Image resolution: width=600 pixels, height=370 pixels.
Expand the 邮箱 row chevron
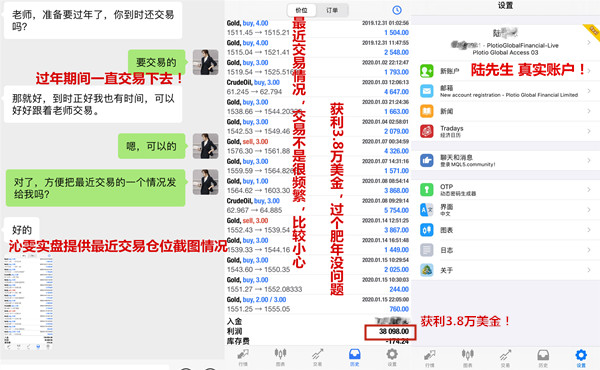coord(589,91)
